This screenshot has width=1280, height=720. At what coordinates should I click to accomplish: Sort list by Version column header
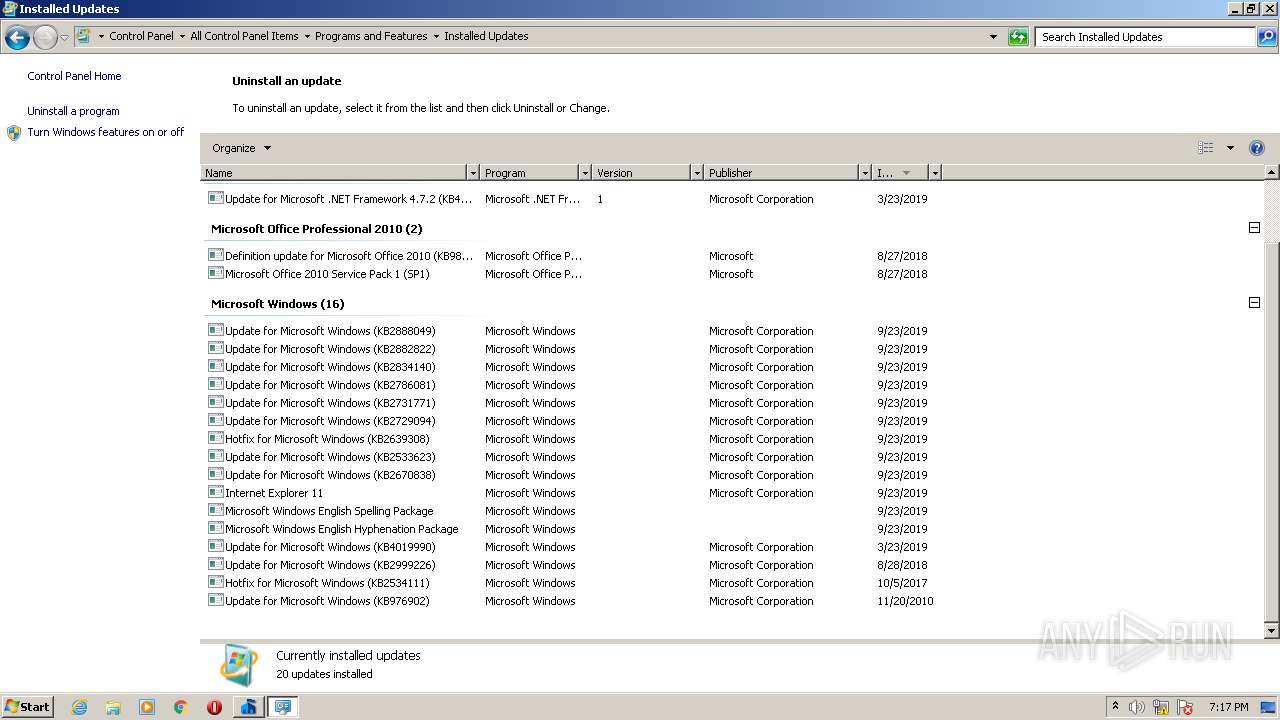click(641, 173)
